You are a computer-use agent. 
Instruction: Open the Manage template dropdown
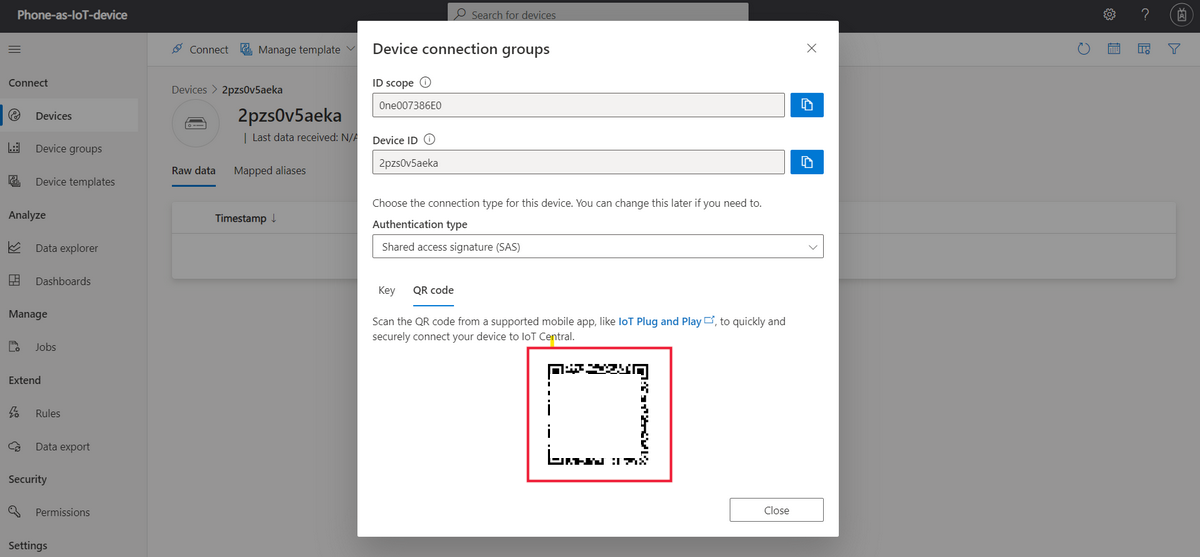pos(299,49)
